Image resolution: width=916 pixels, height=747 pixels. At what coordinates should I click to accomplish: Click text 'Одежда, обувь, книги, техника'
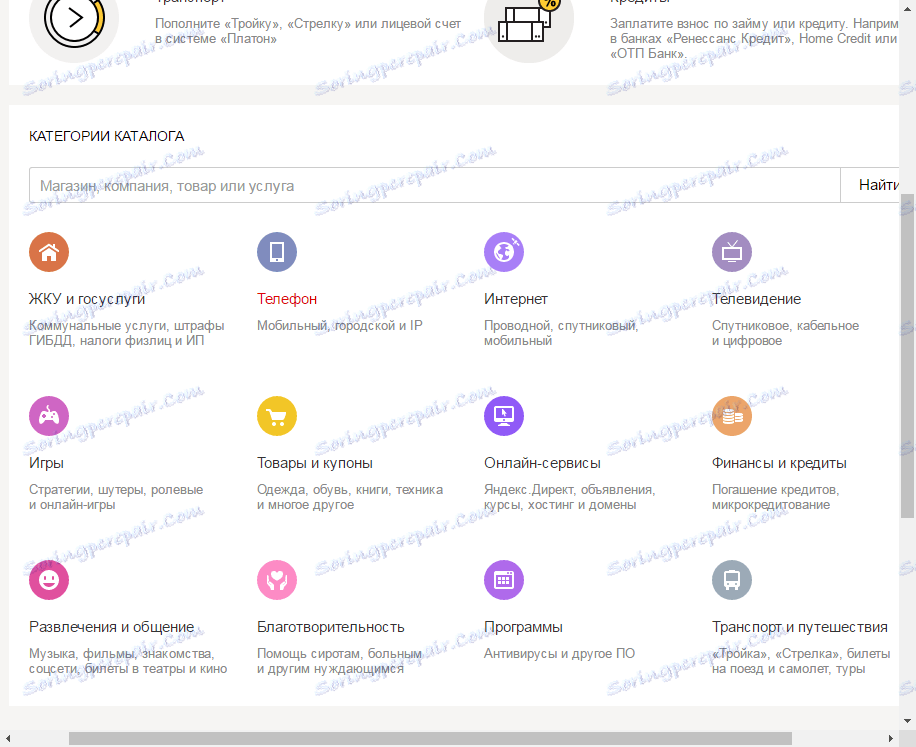tap(350, 489)
